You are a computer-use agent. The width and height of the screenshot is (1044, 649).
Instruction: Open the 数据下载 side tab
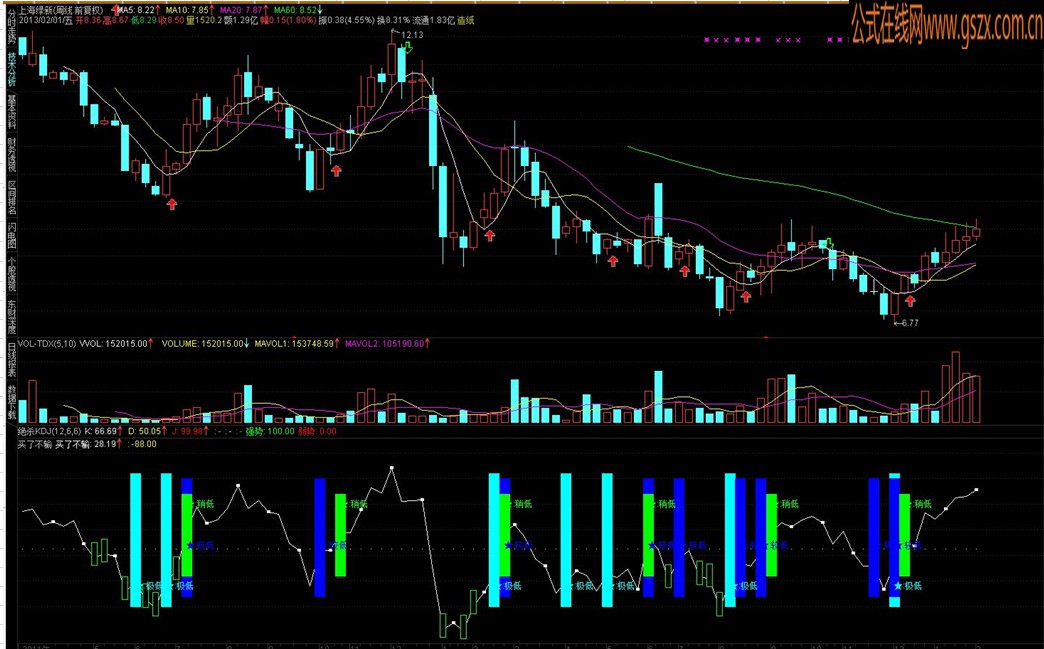[11, 403]
